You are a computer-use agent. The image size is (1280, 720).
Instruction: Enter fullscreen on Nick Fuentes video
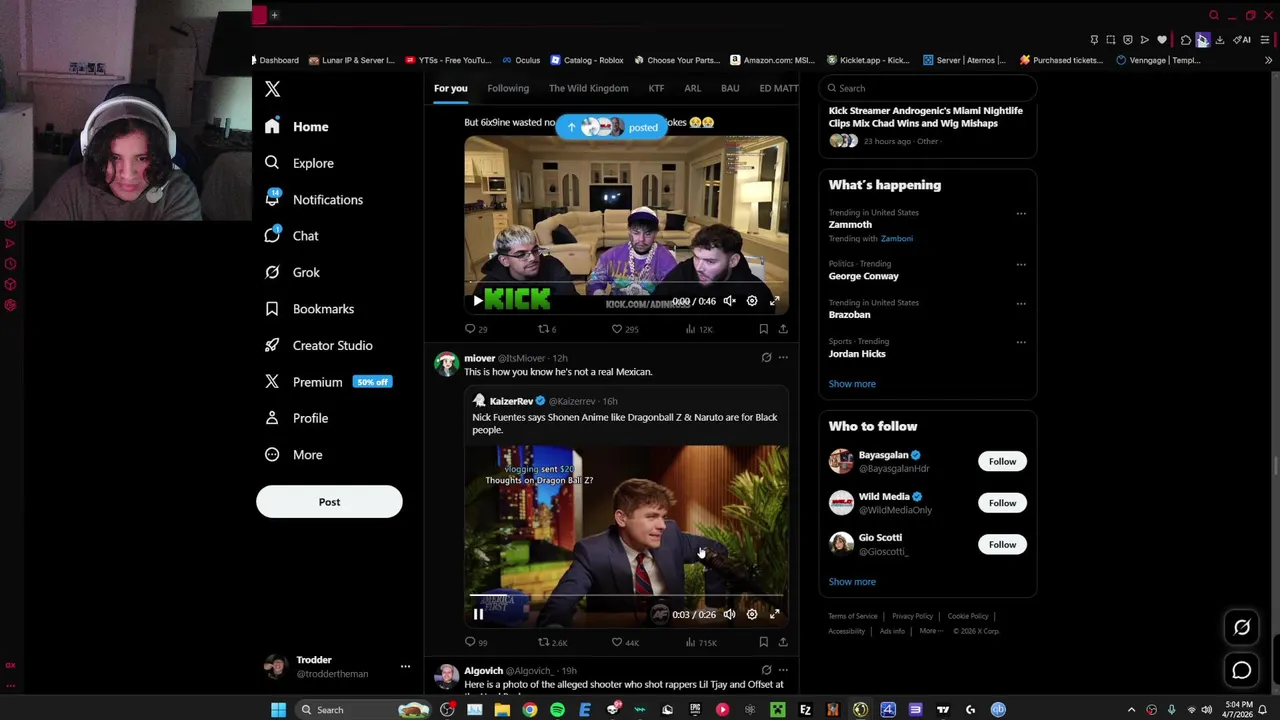coord(774,614)
